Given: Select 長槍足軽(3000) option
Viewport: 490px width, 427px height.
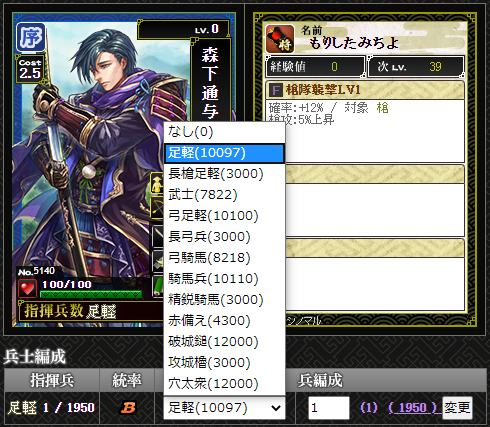Looking at the screenshot, I should coord(224,174).
